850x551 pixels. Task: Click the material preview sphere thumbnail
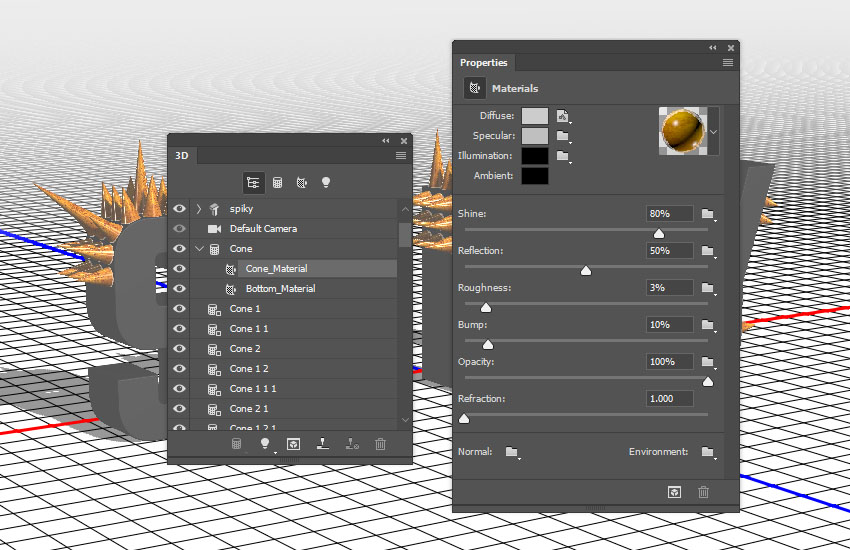click(683, 131)
